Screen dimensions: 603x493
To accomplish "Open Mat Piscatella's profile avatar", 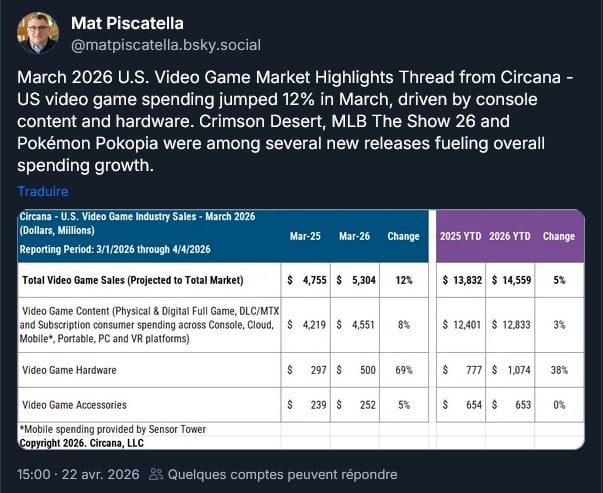I will (x=37, y=33).
